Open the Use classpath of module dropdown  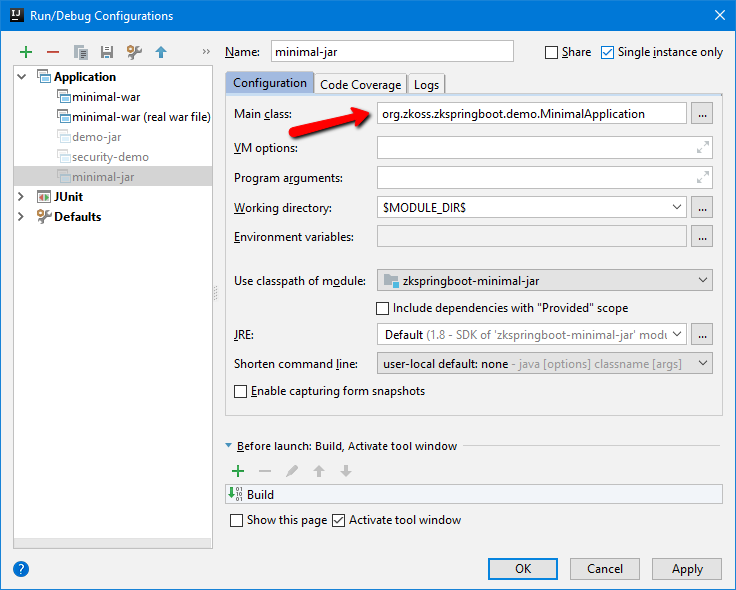(x=544, y=281)
